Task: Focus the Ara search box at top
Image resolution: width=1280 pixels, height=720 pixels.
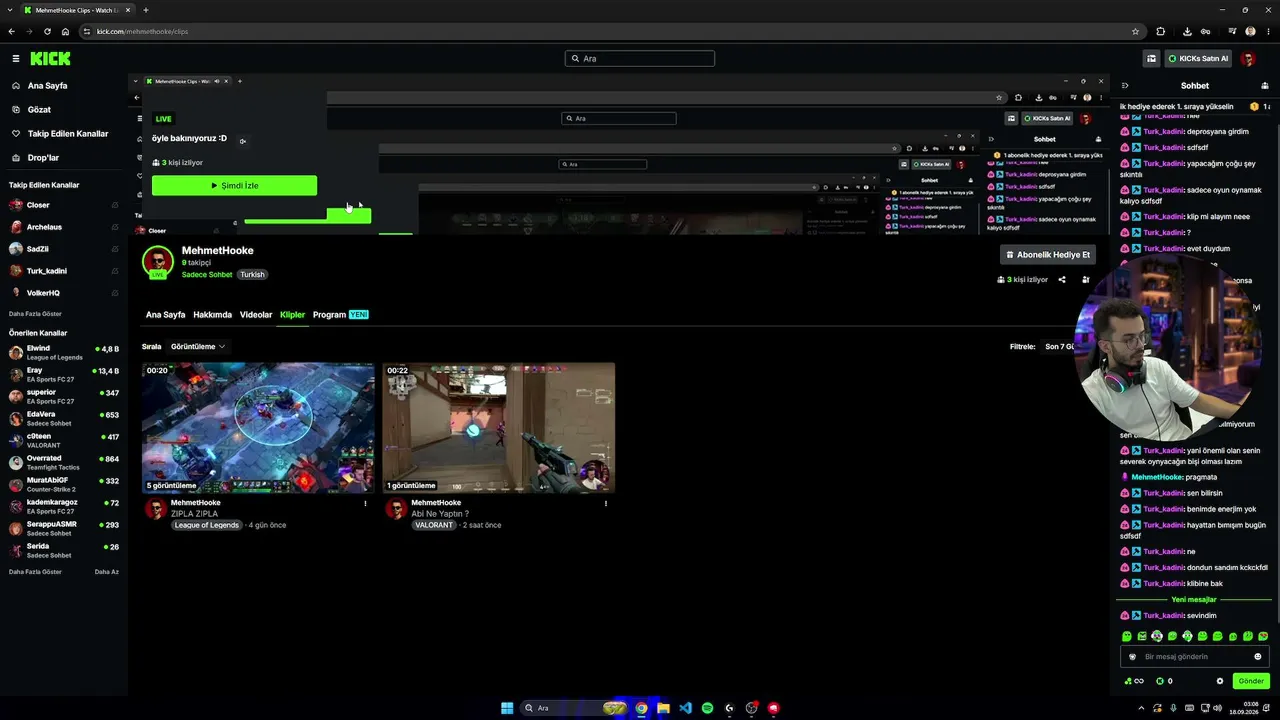Action: tap(640, 59)
